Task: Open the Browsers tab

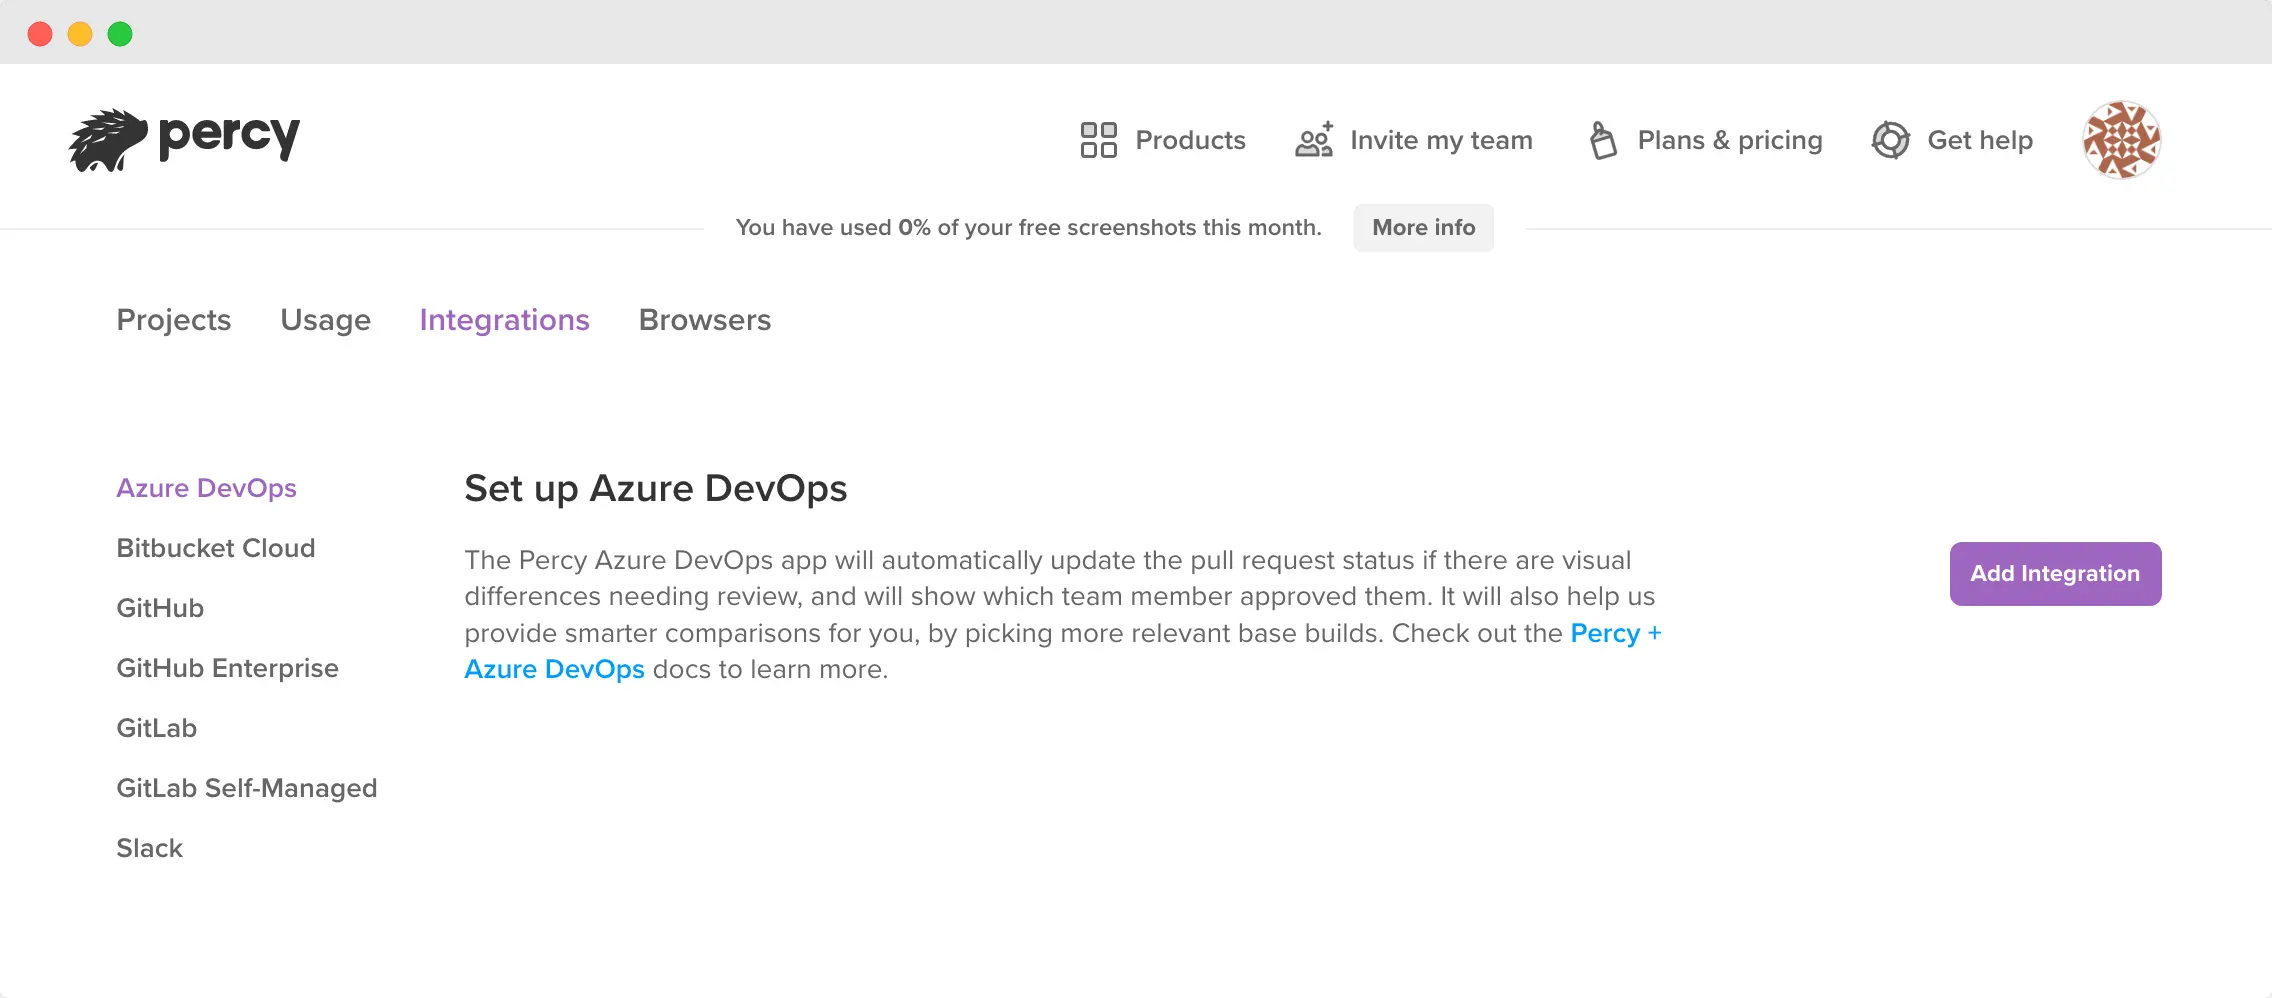Action: (705, 320)
